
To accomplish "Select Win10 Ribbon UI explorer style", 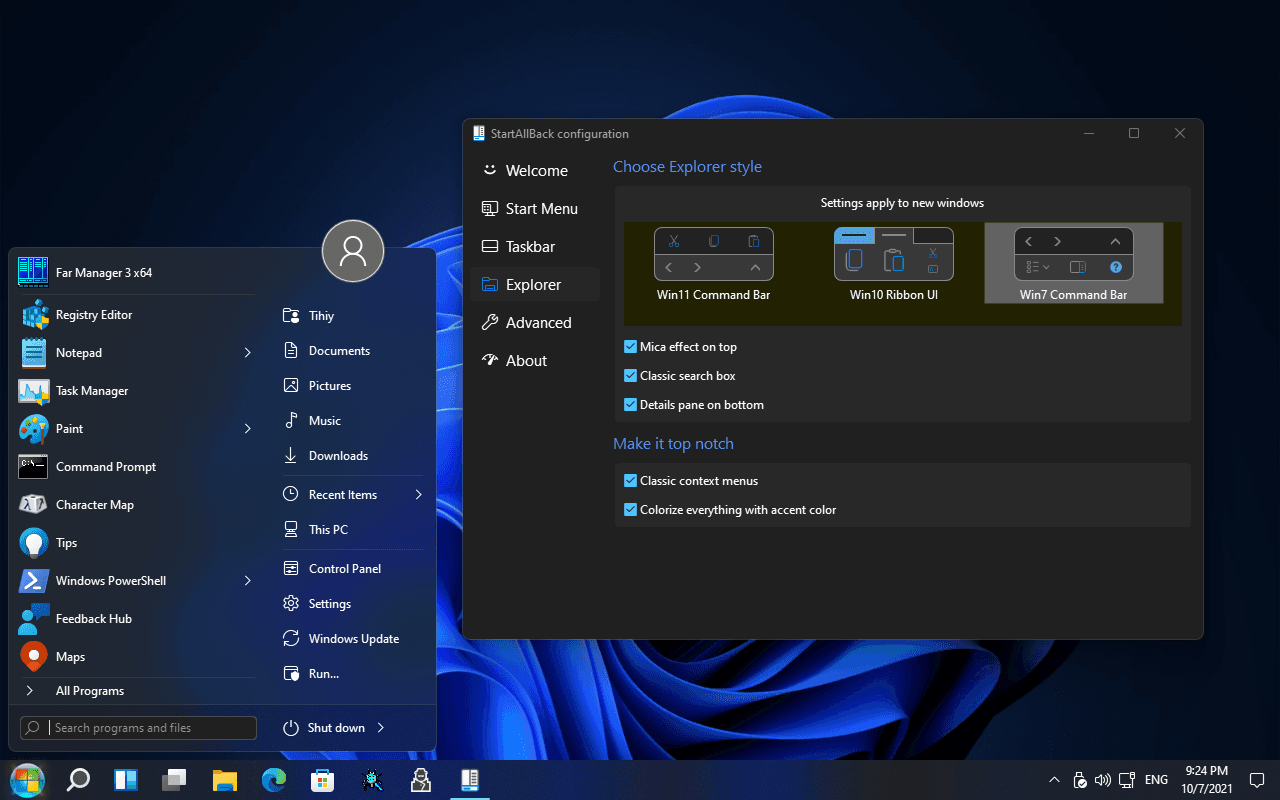I will tap(893, 264).
